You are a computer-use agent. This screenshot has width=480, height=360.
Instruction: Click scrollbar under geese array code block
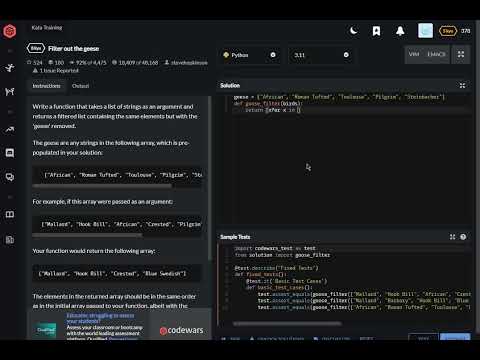click(x=102, y=186)
